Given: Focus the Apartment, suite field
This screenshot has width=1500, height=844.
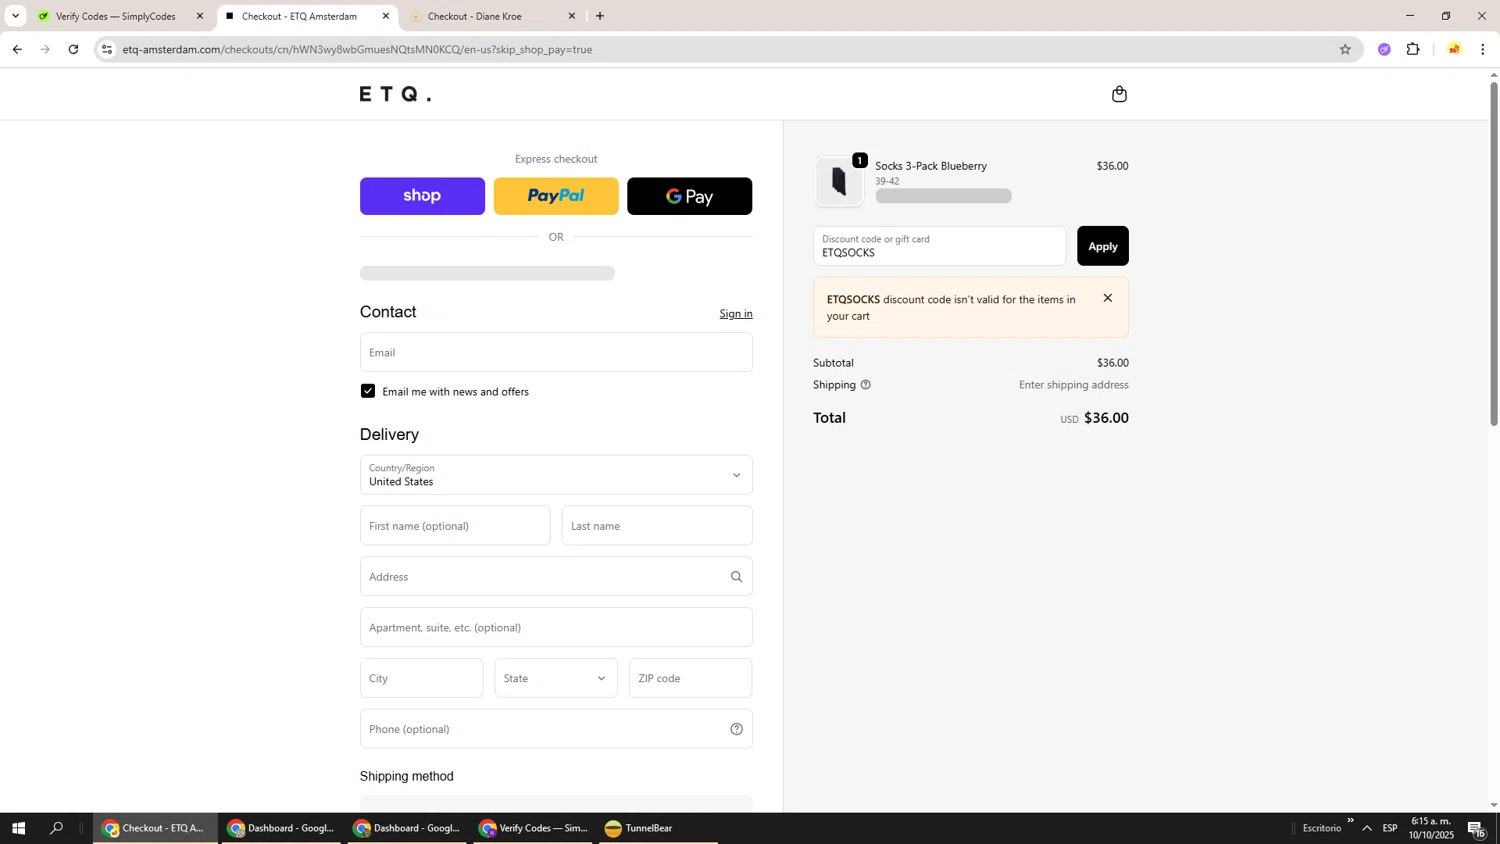Looking at the screenshot, I should coord(556,627).
